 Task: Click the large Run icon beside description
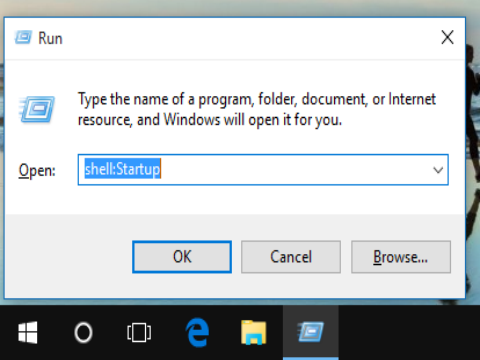point(37,109)
